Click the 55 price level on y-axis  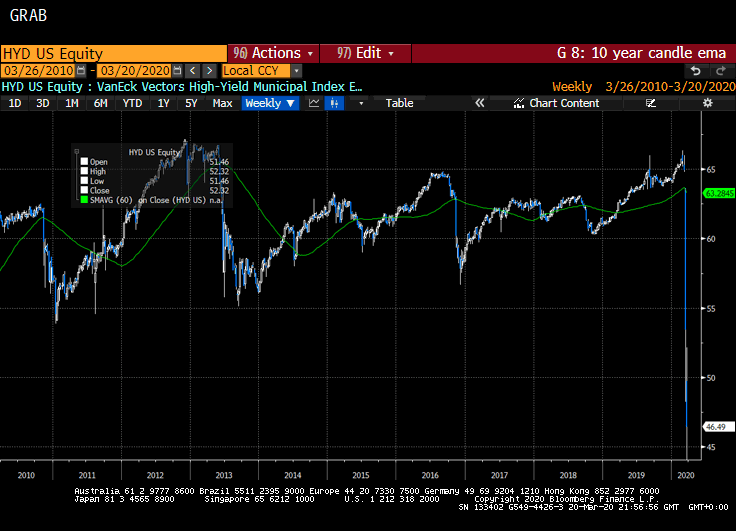pyautogui.click(x=711, y=308)
